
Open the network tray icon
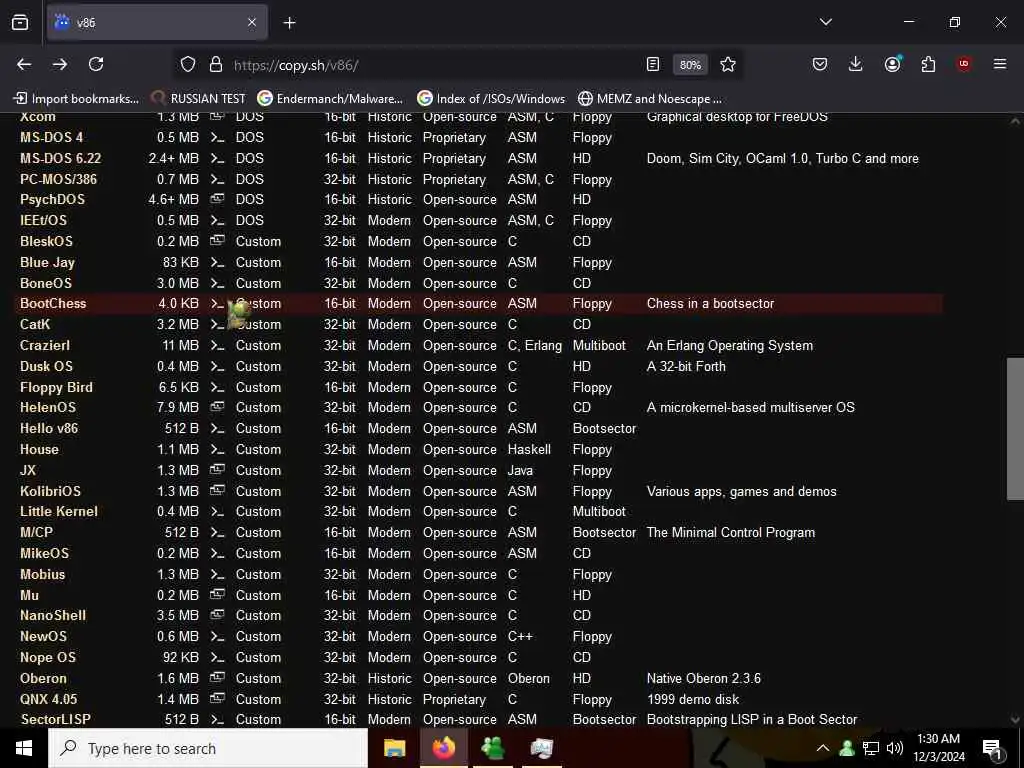[x=871, y=748]
